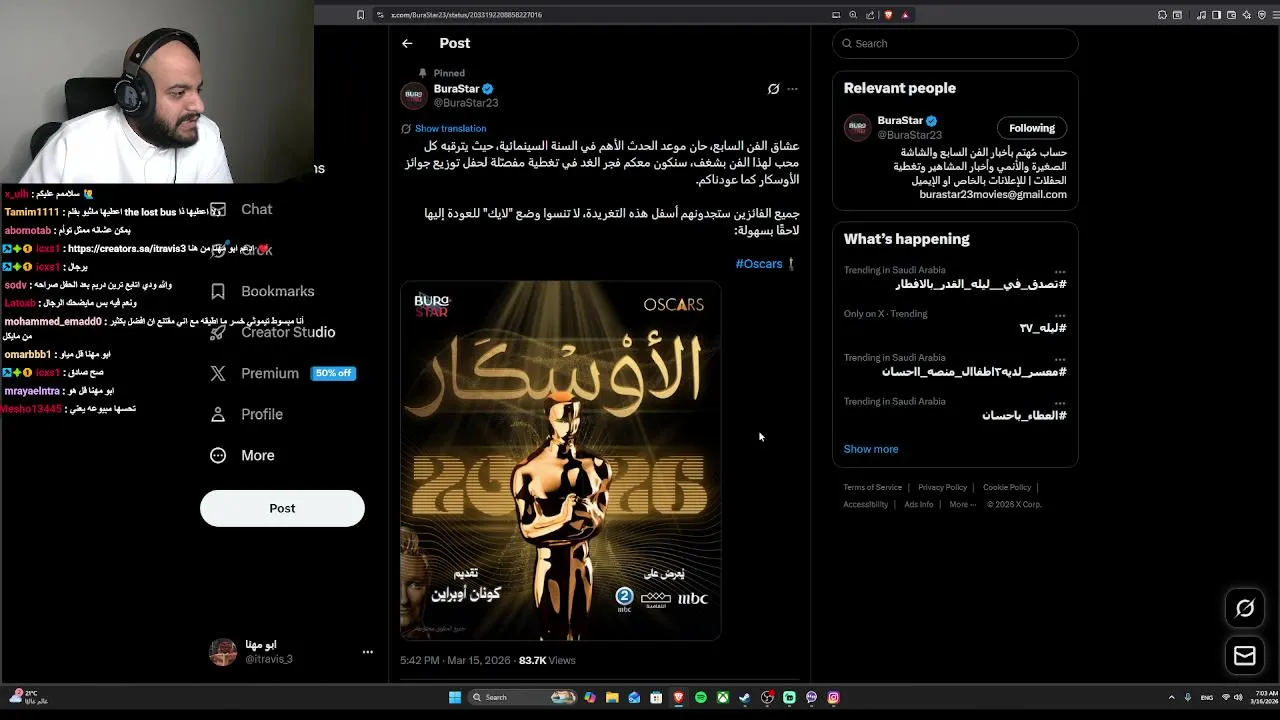Expand the hidden system tray icons chevron

pos(1171,697)
